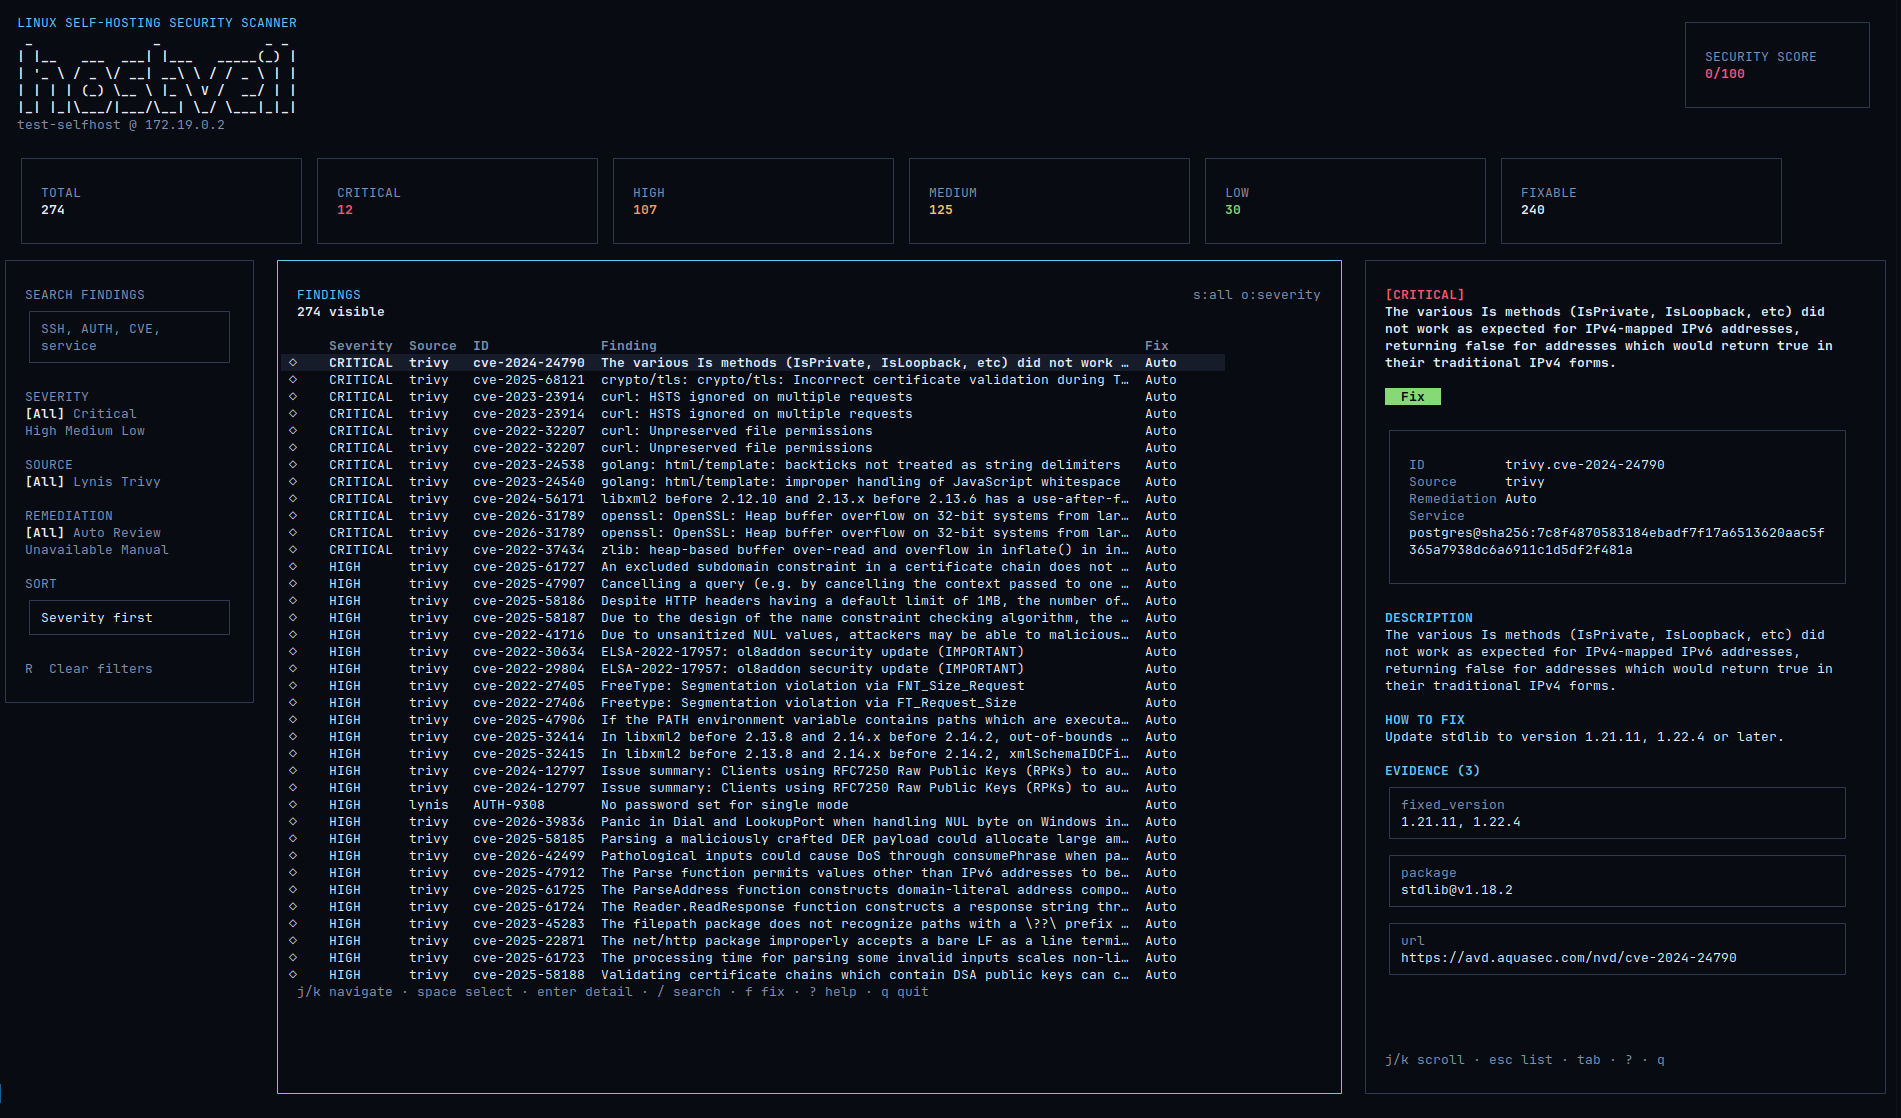This screenshot has height=1118, width=1901.
Task: Select diamond marker for cve-2025-58186 row
Action: click(x=293, y=601)
